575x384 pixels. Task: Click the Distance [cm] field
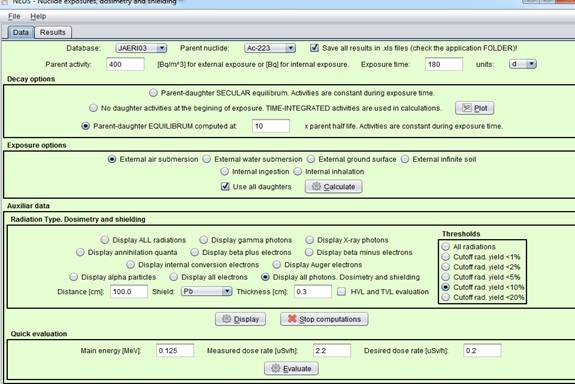tap(129, 292)
